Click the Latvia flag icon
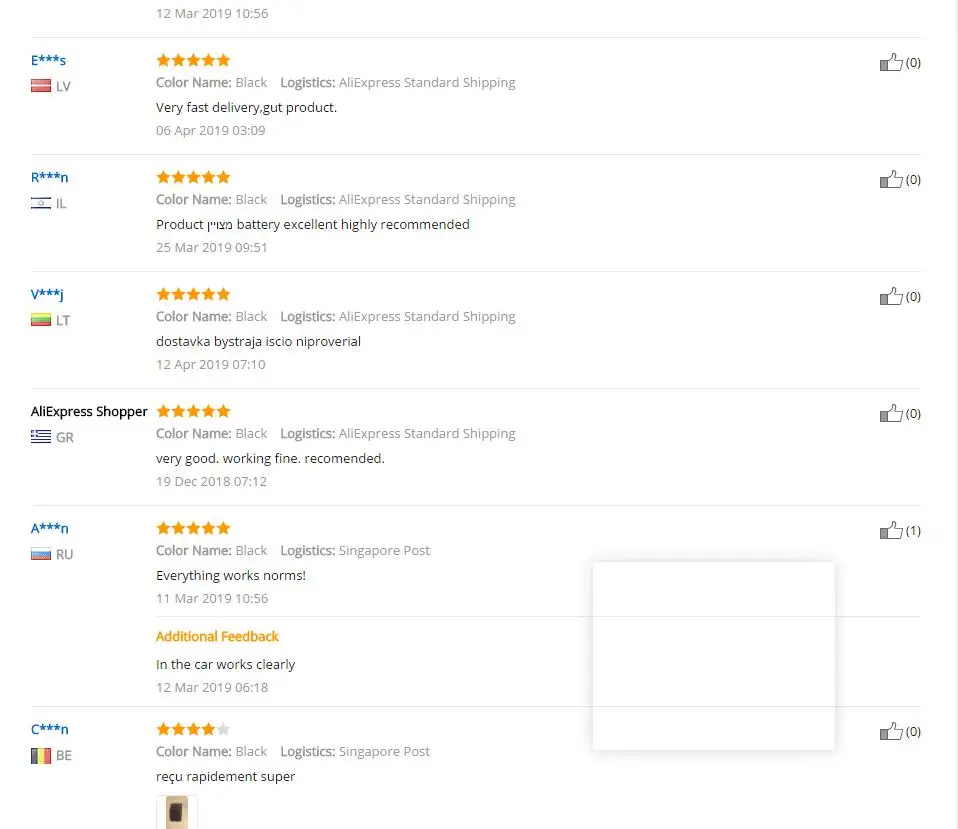 (41, 86)
